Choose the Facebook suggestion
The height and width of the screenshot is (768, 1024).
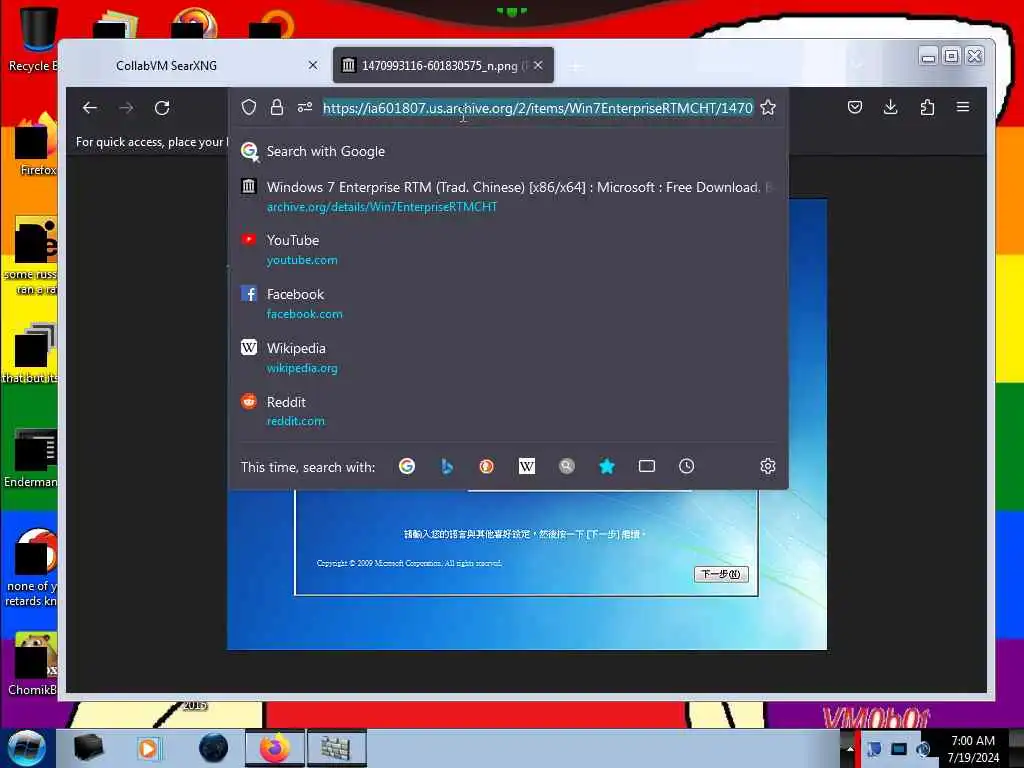click(x=508, y=304)
